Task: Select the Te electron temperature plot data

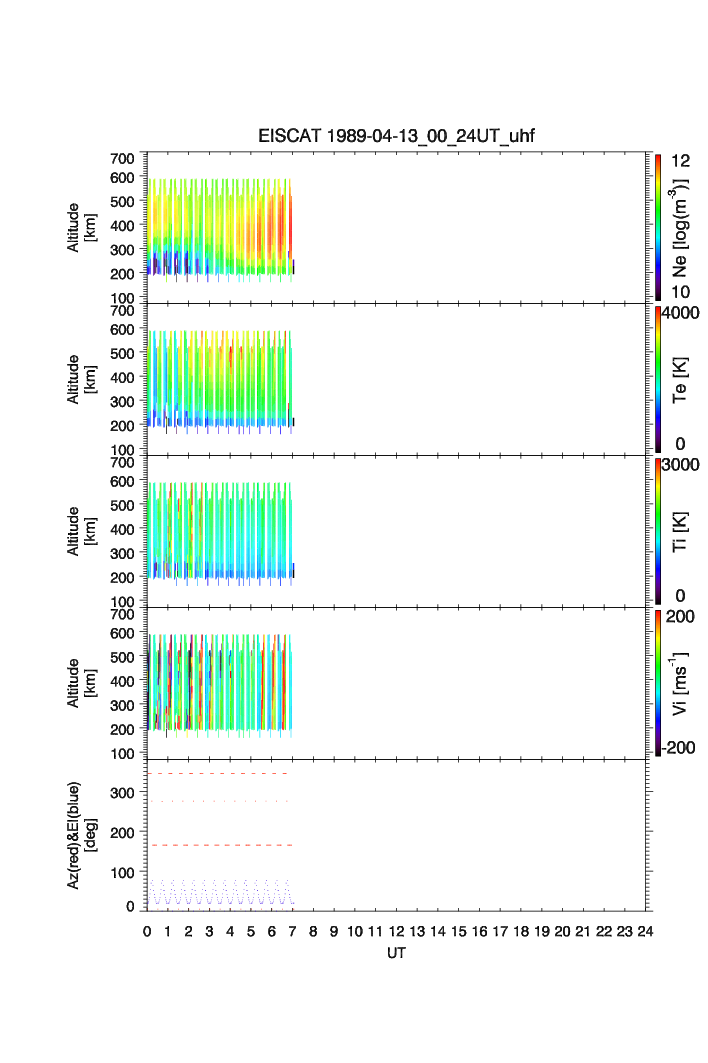Action: click(220, 380)
